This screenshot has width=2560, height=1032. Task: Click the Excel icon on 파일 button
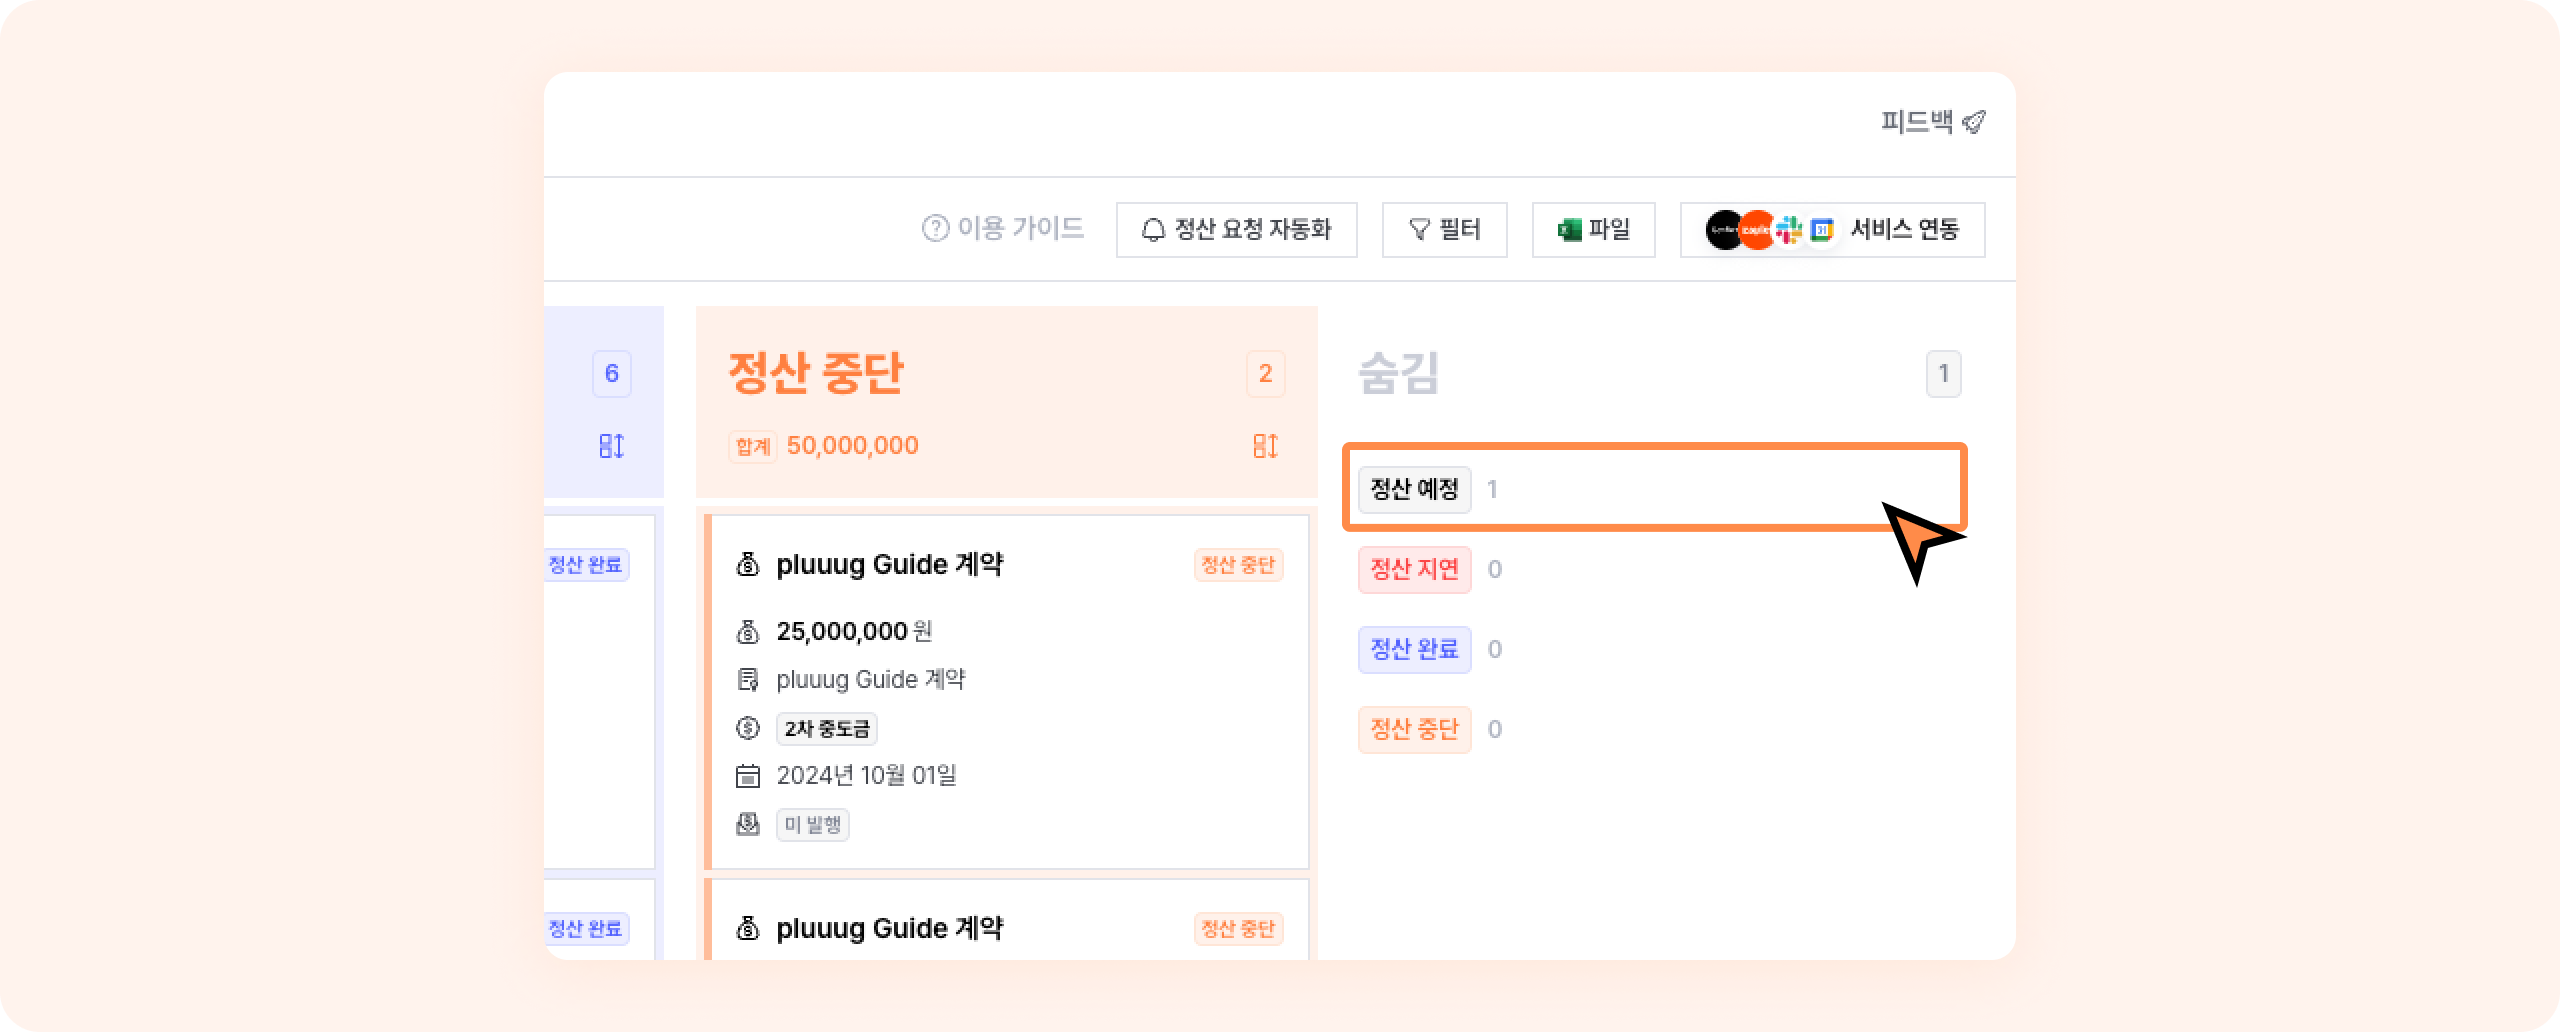tap(1569, 230)
